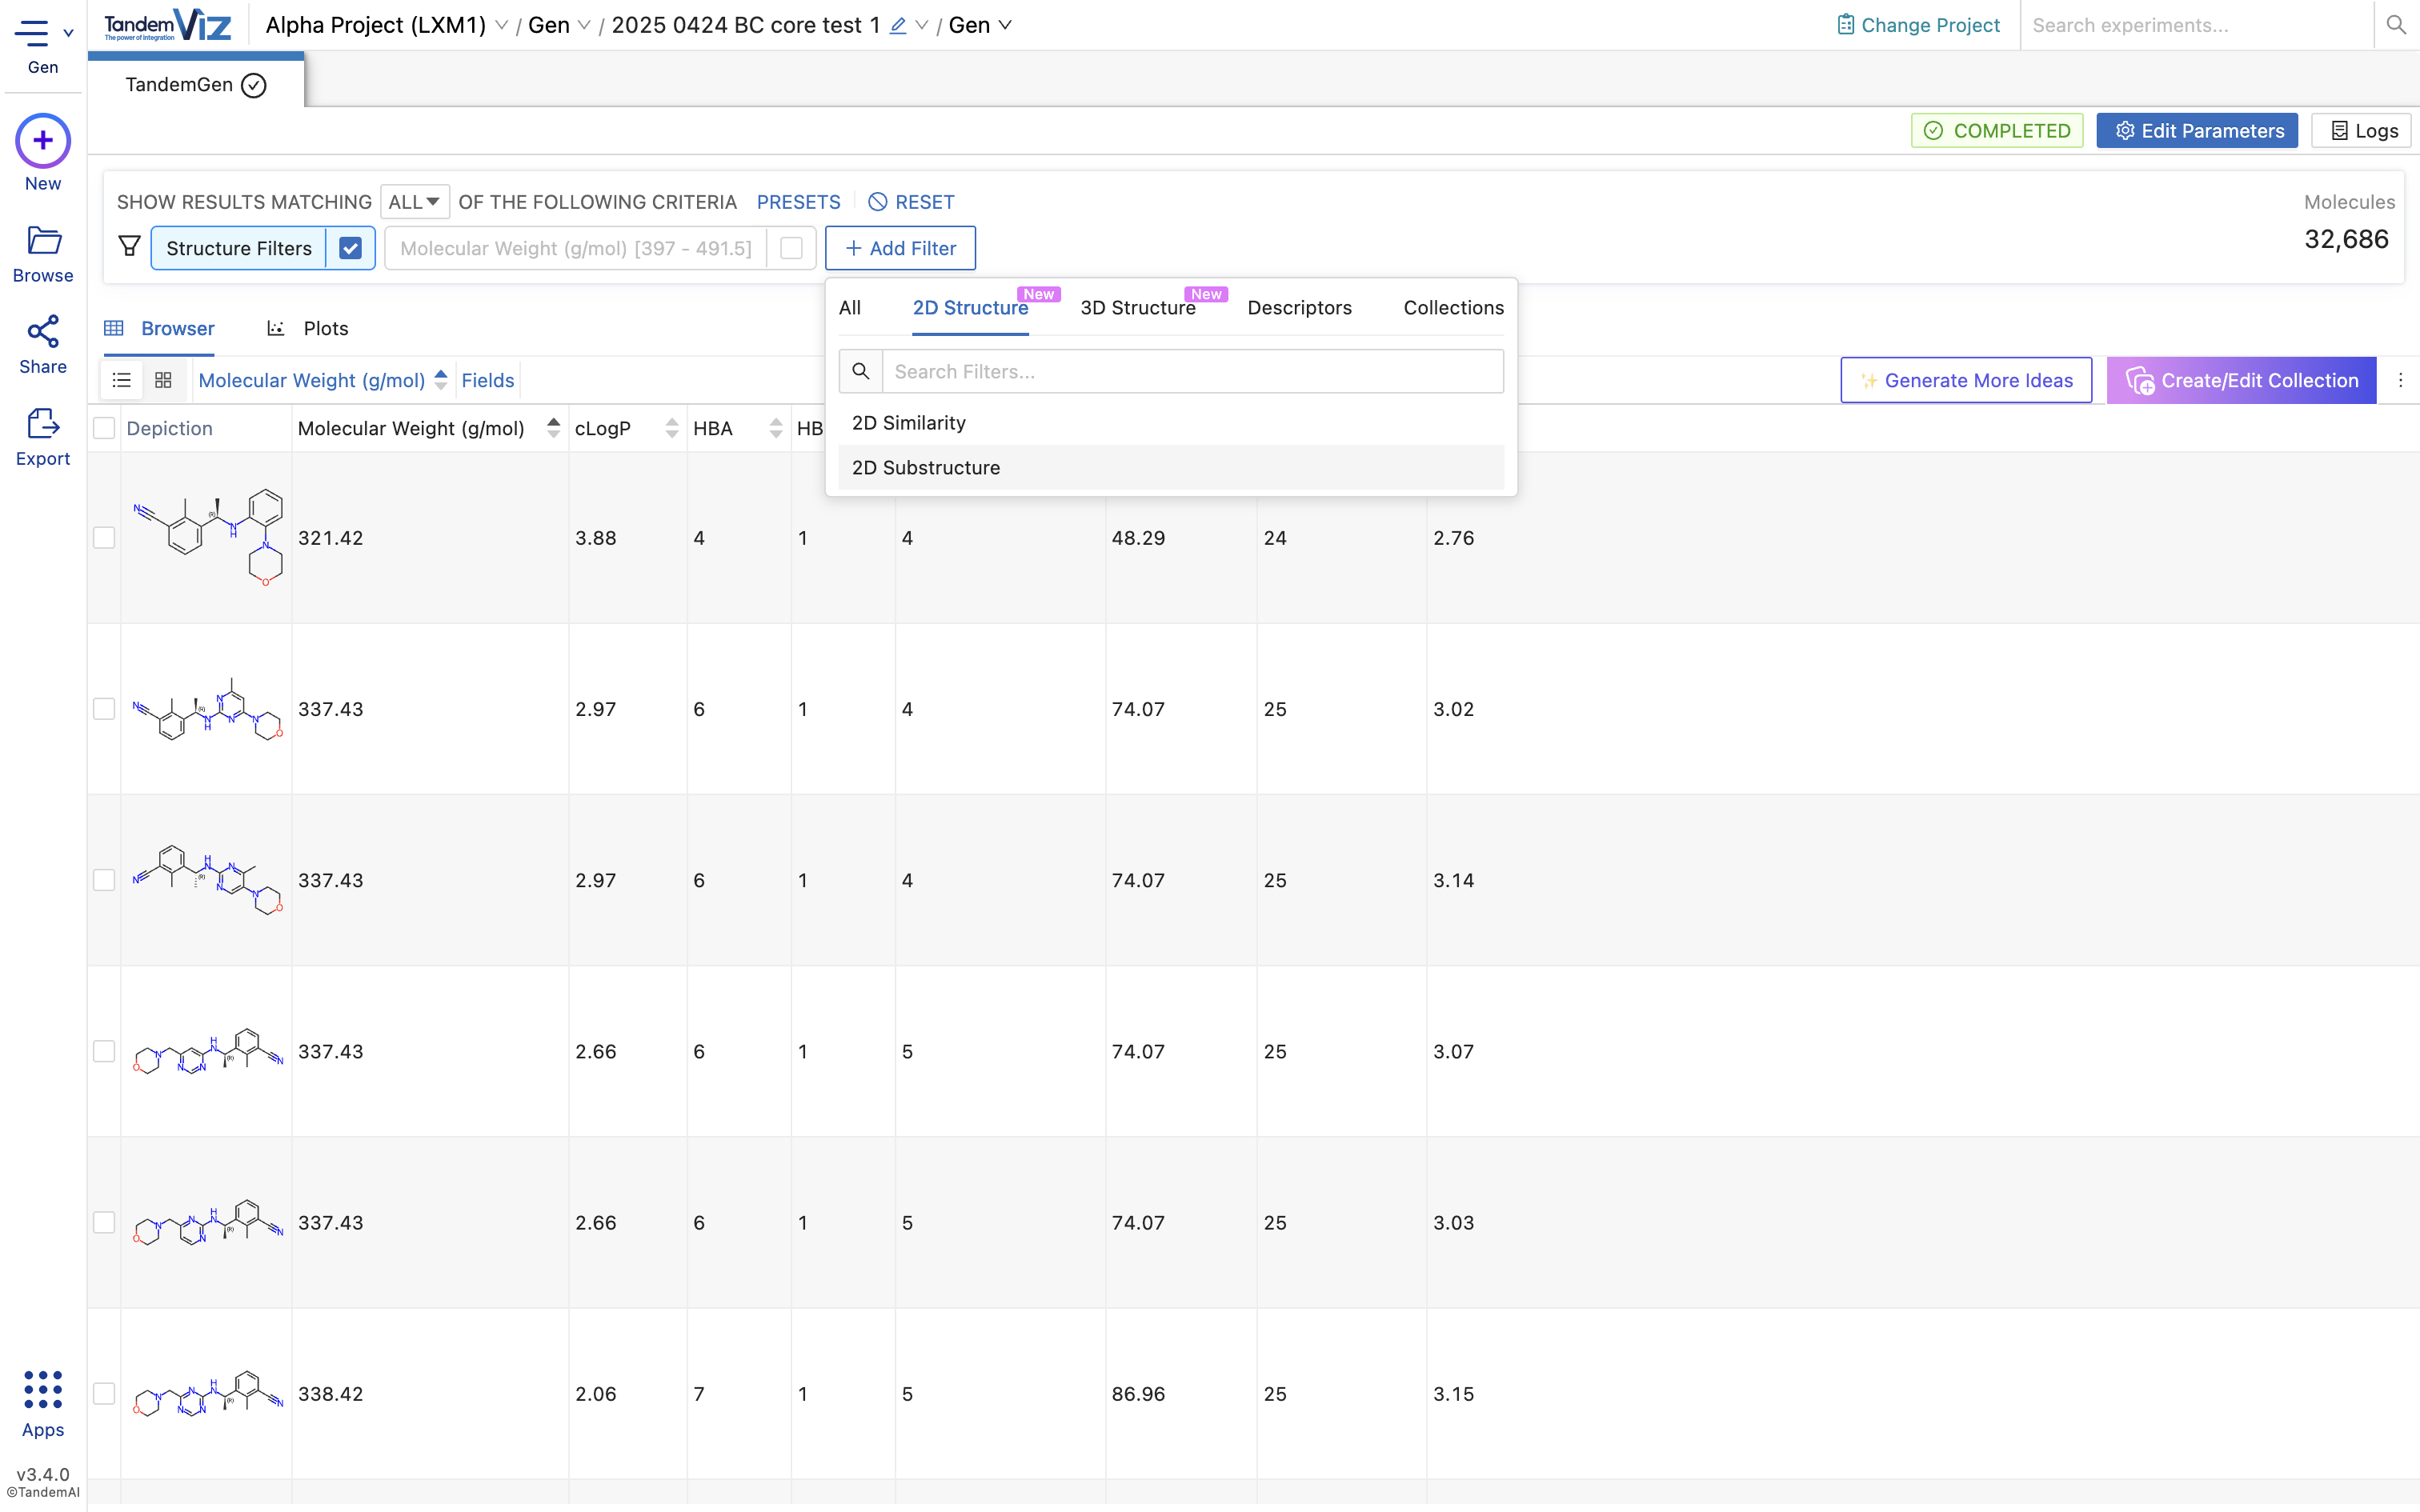The image size is (2420, 1512).
Task: Expand the first Gen breadcrumb dropdown
Action: [584, 26]
